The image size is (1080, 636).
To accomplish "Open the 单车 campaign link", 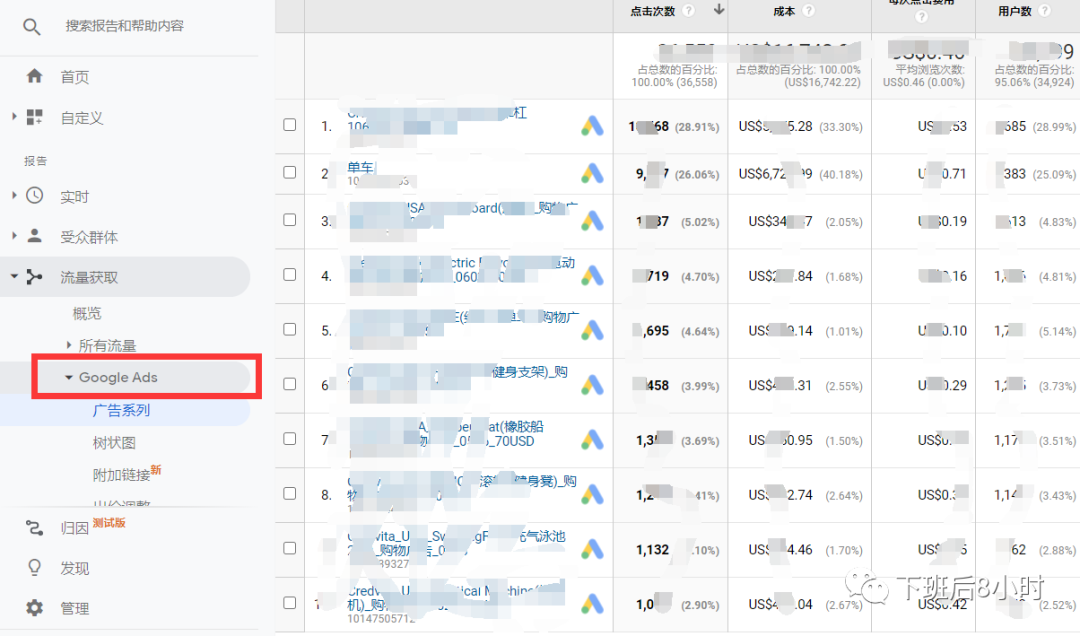I will pos(361,167).
